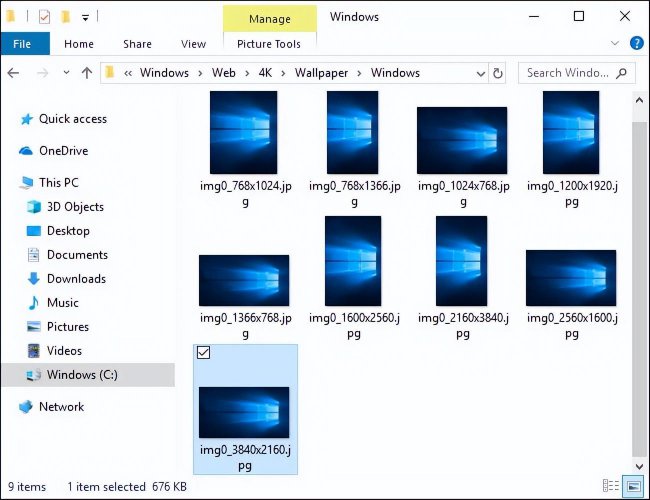Uncheck the img0_3840x2160.jpg selection checkbox
The width and height of the screenshot is (650, 500).
[x=203, y=352]
